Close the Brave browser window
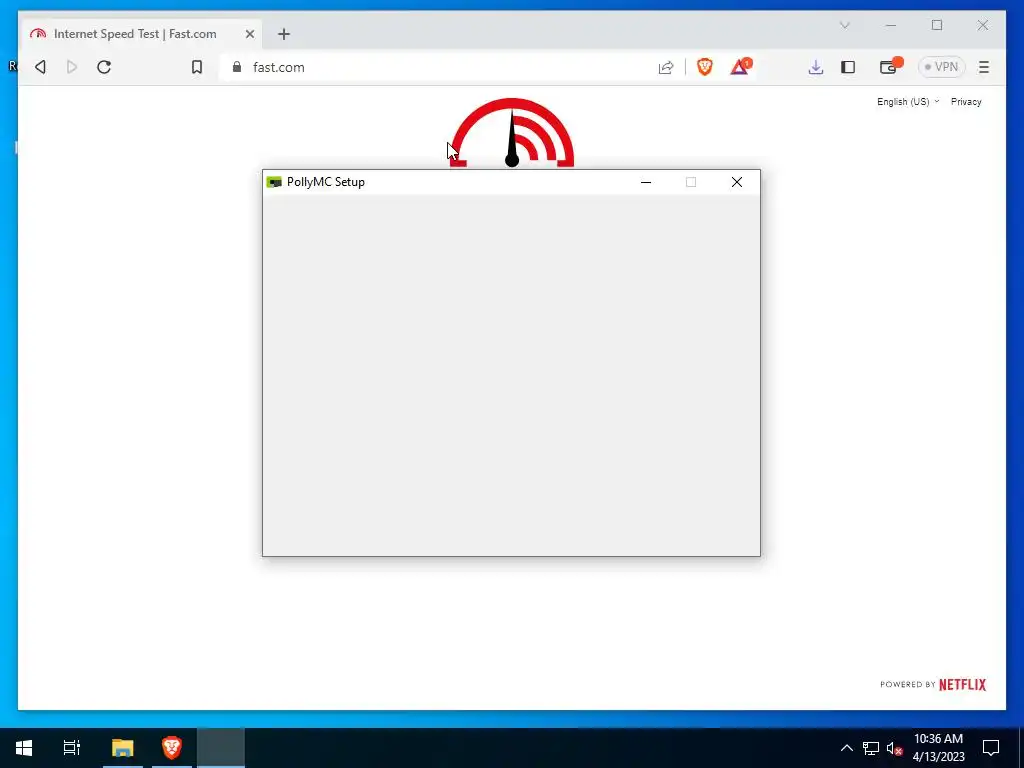 983,25
